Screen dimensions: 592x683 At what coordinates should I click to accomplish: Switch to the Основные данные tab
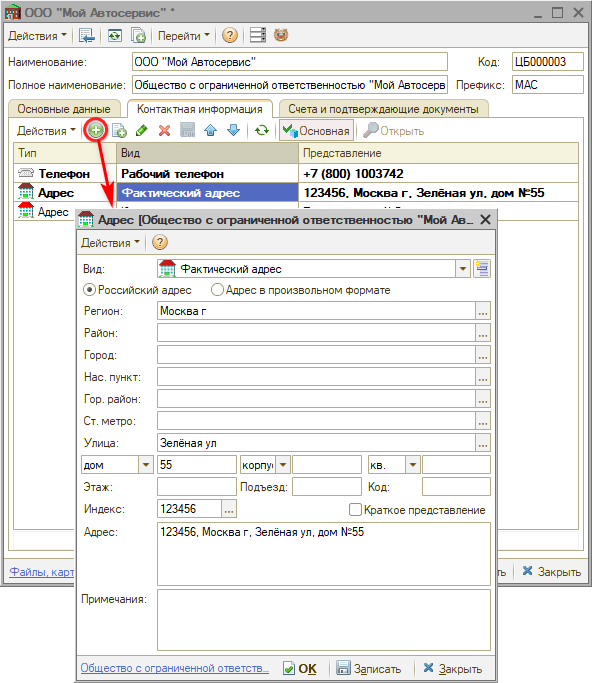[64, 109]
